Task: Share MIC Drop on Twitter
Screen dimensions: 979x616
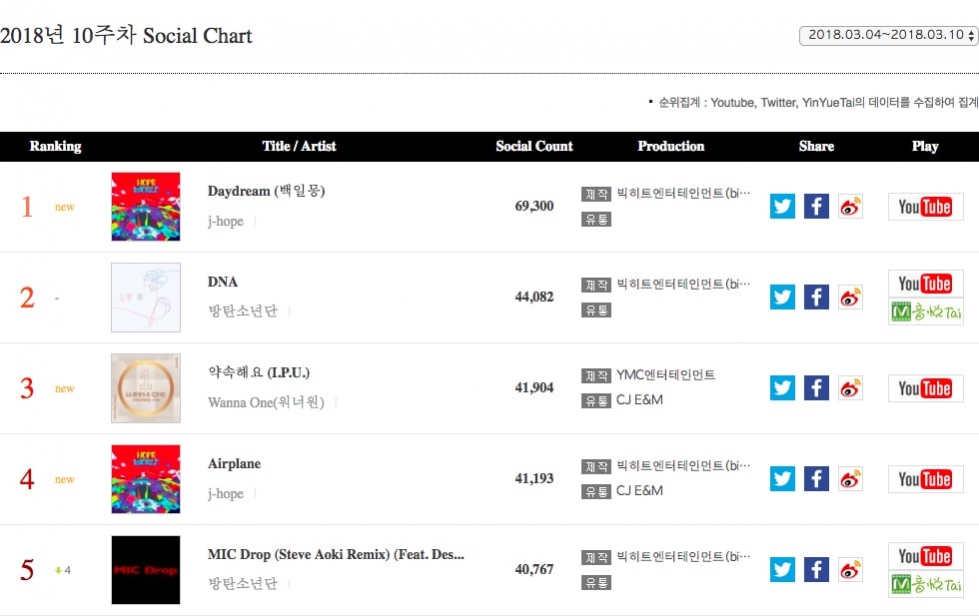Action: click(782, 570)
